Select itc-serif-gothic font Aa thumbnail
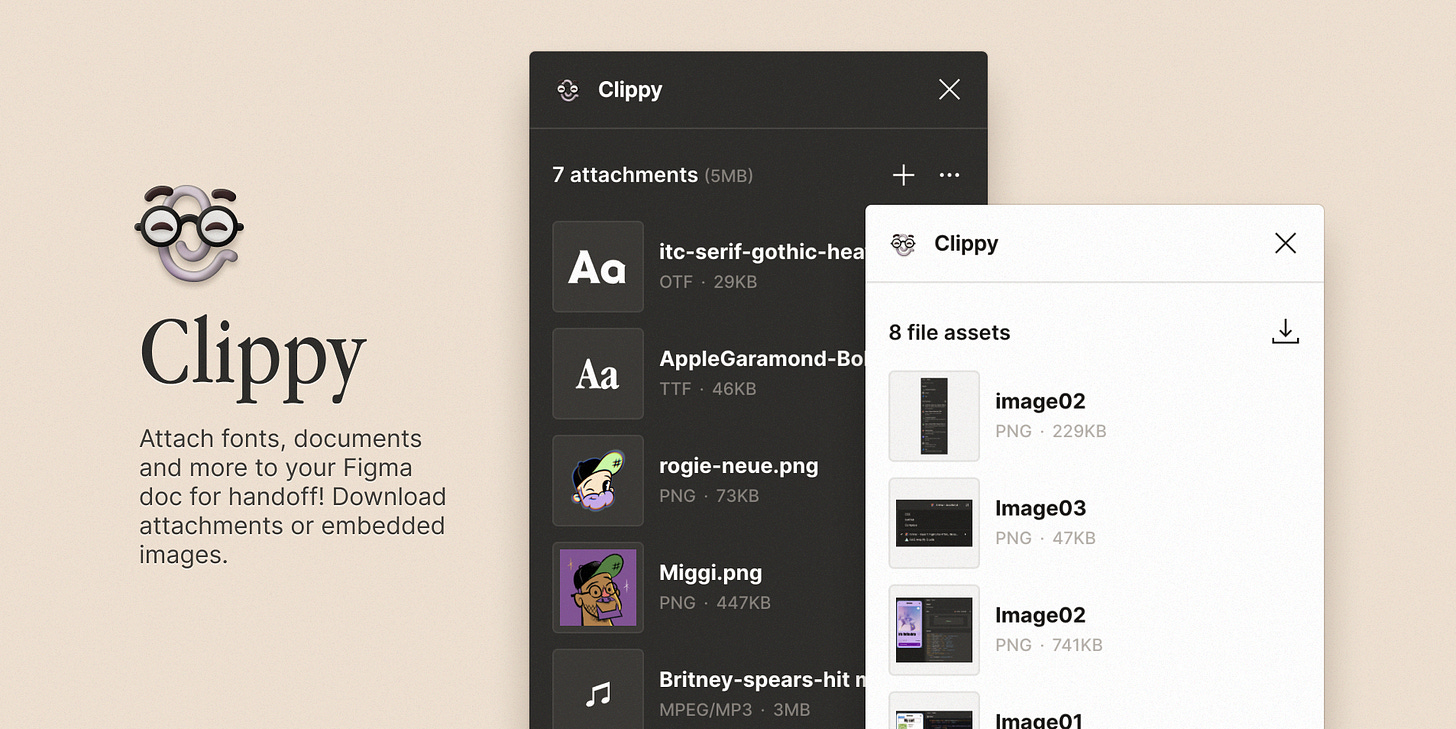The image size is (1456, 729). pyautogui.click(x=598, y=267)
